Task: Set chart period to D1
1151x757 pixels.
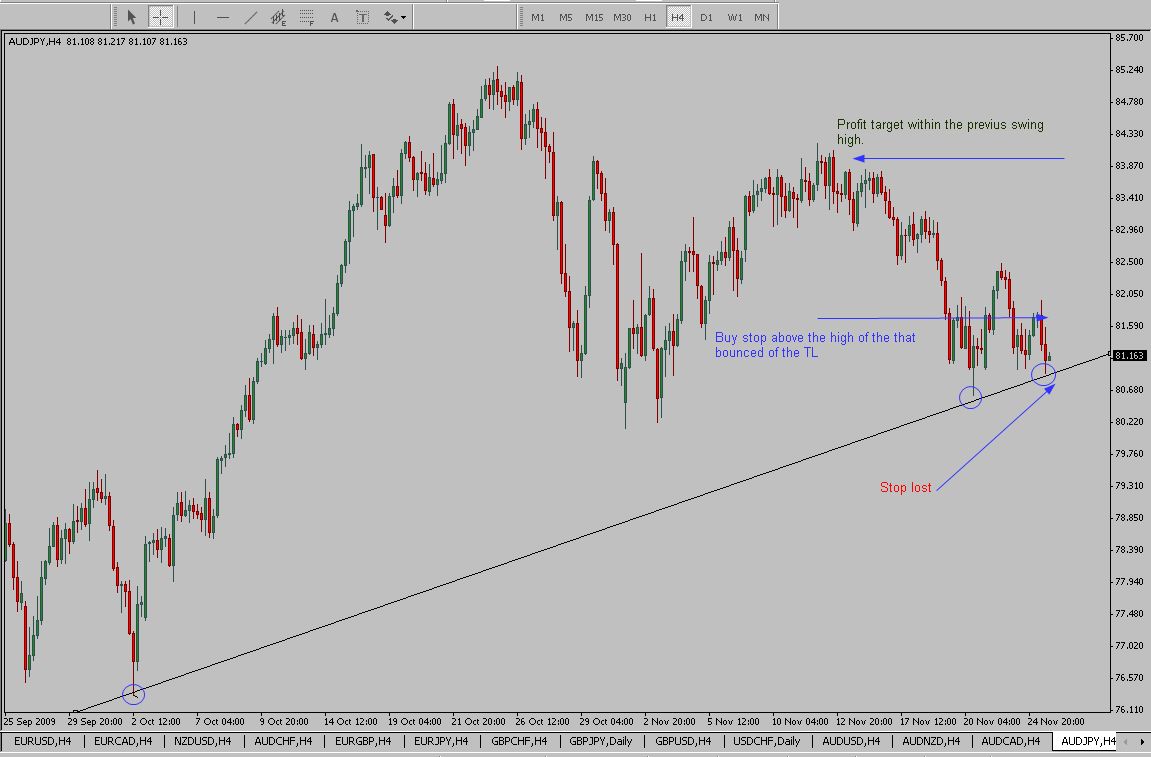Action: (x=706, y=17)
